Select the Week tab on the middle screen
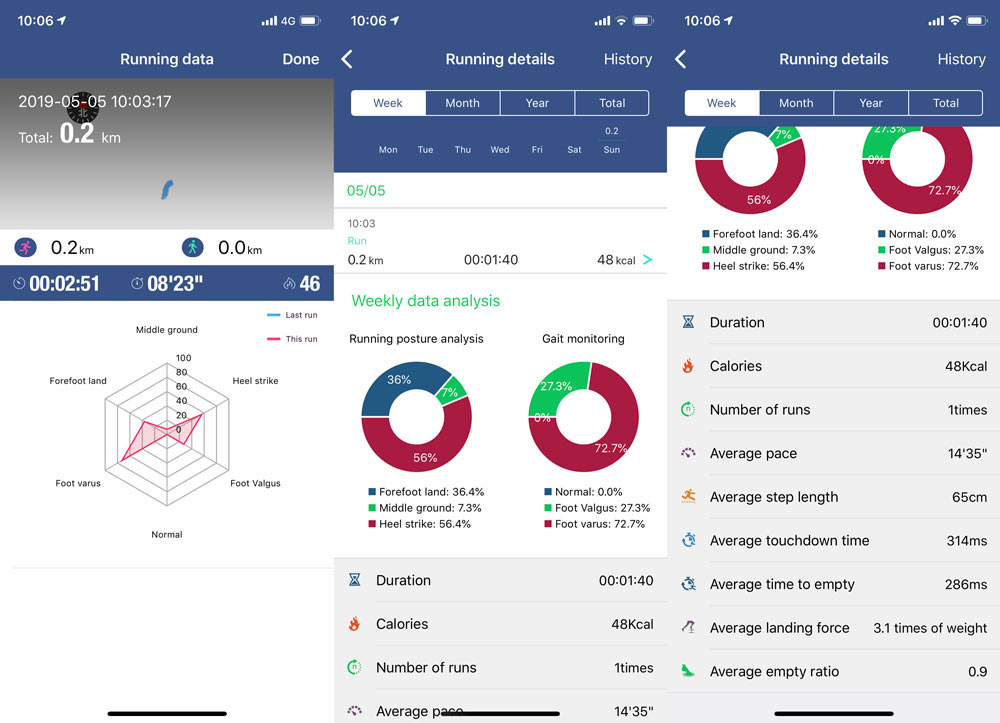This screenshot has width=1000, height=723. click(x=388, y=103)
